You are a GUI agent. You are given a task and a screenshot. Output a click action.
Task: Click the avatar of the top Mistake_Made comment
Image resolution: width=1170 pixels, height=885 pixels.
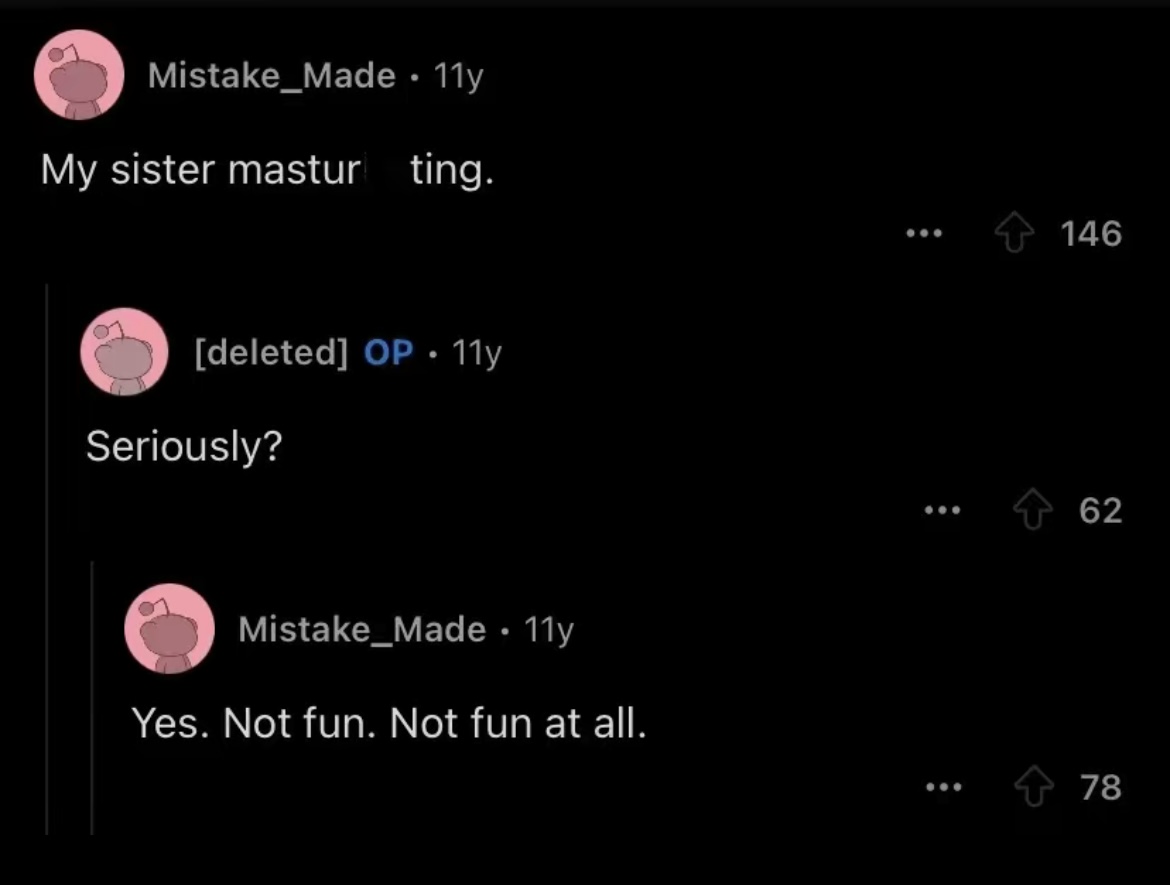pos(79,75)
